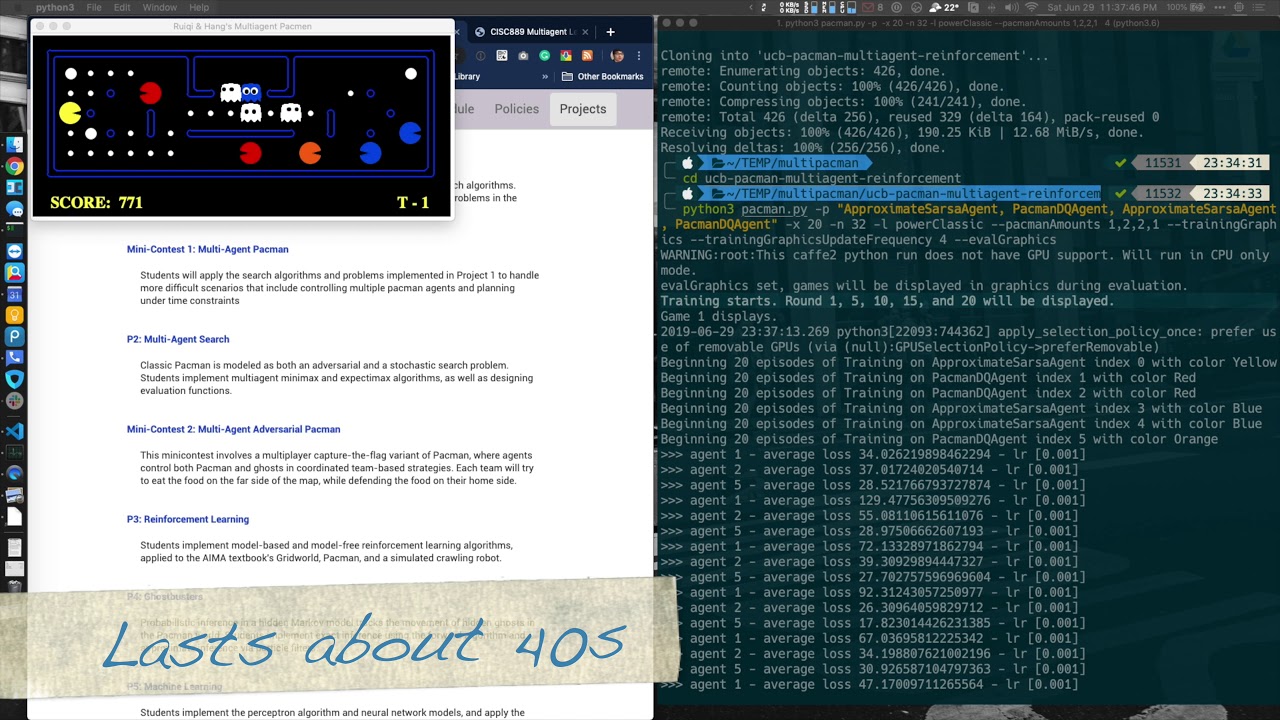Click the Grammarly extension icon in Chrome

tap(544, 56)
